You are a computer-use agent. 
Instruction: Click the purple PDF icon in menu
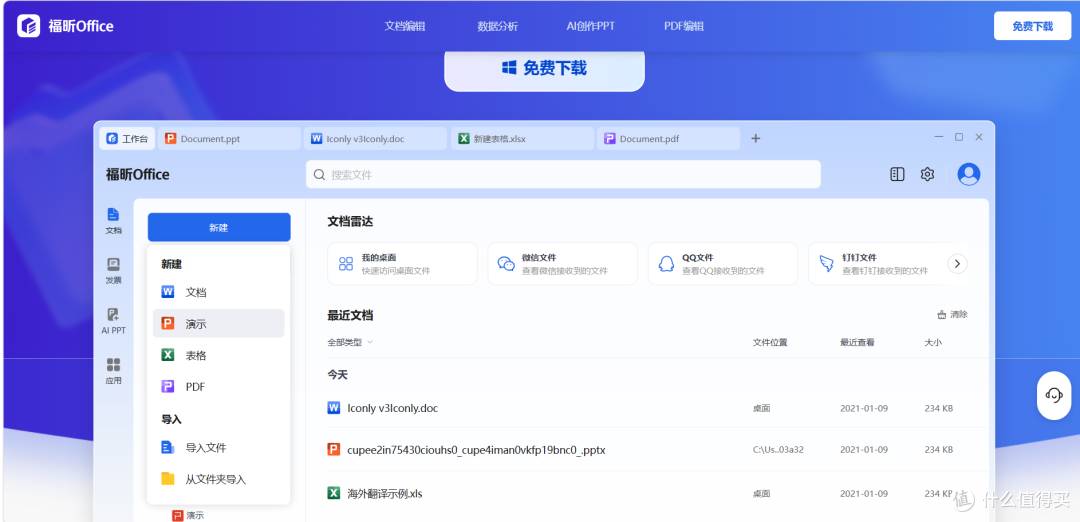pos(168,387)
